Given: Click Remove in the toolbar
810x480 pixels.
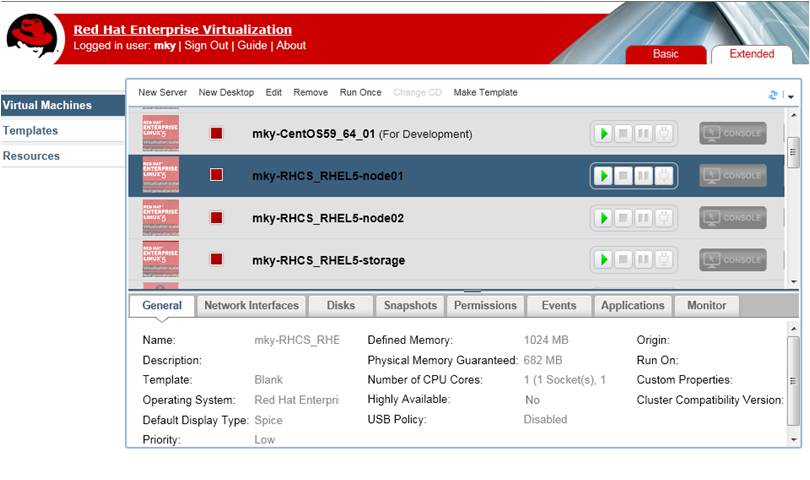Looking at the screenshot, I should (310, 92).
